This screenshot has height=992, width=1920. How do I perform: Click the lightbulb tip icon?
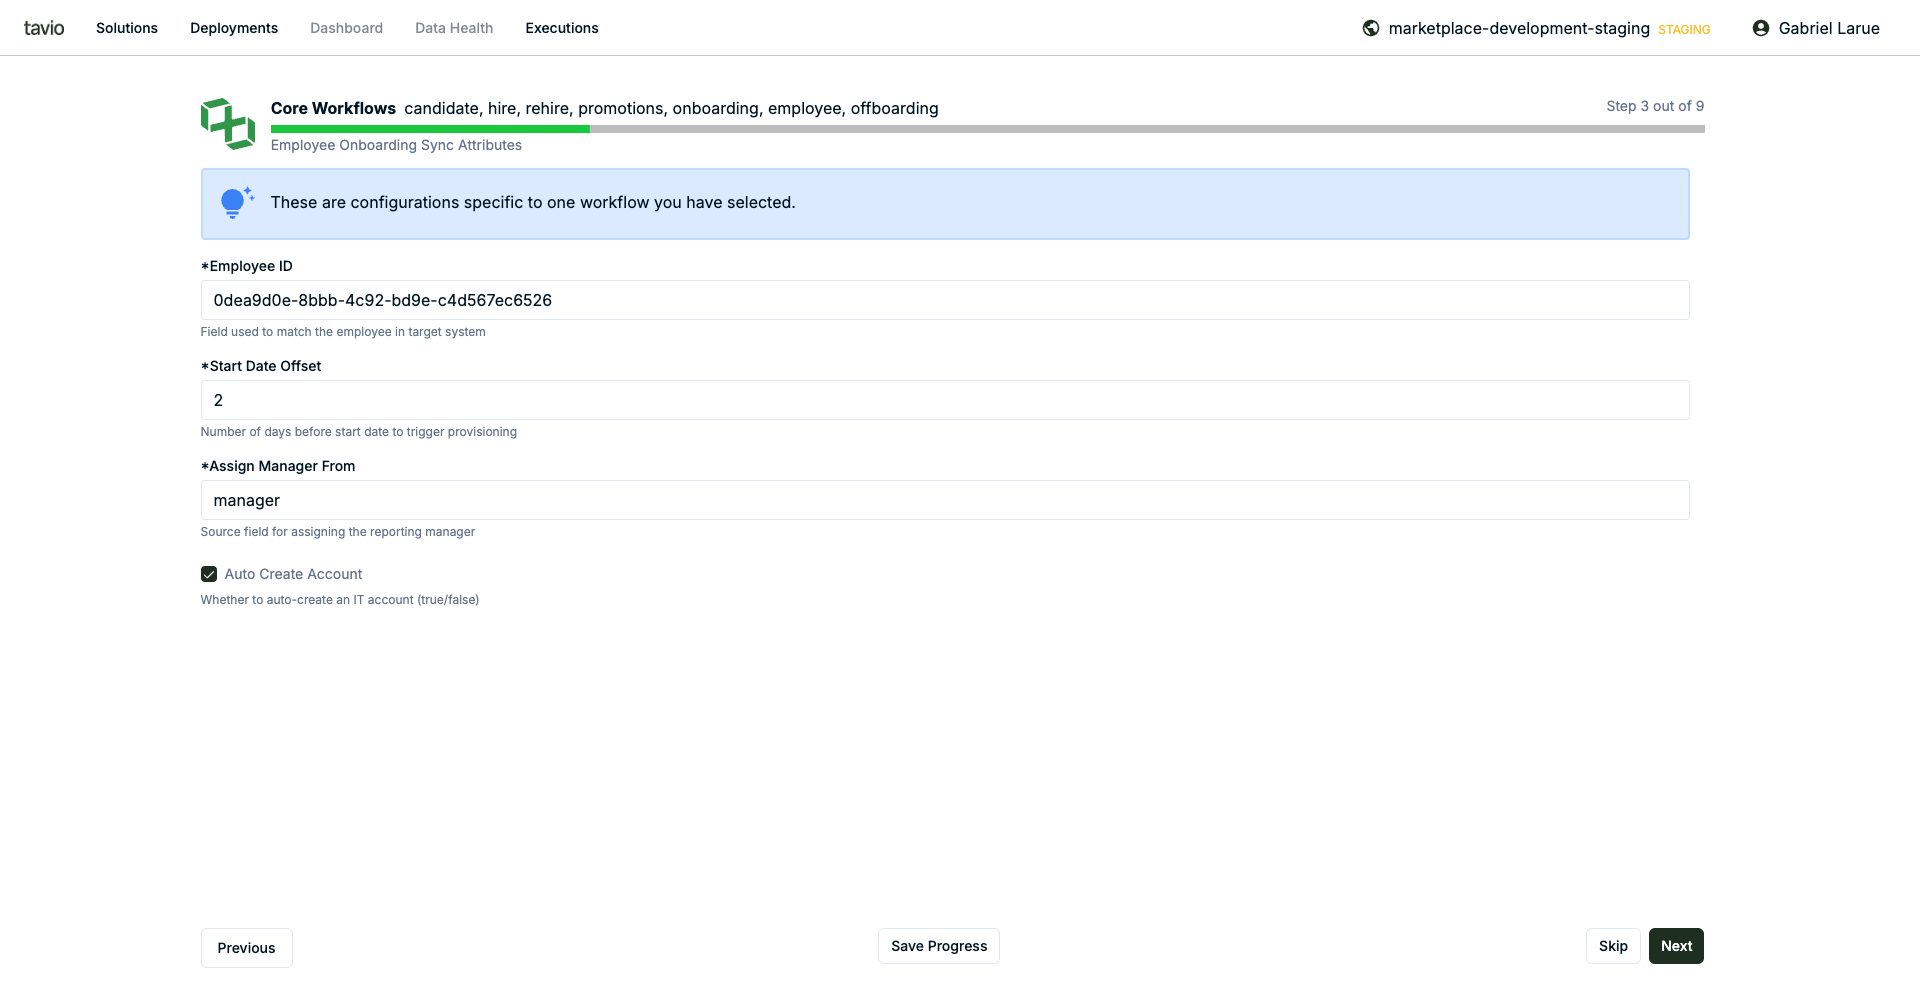tap(237, 203)
